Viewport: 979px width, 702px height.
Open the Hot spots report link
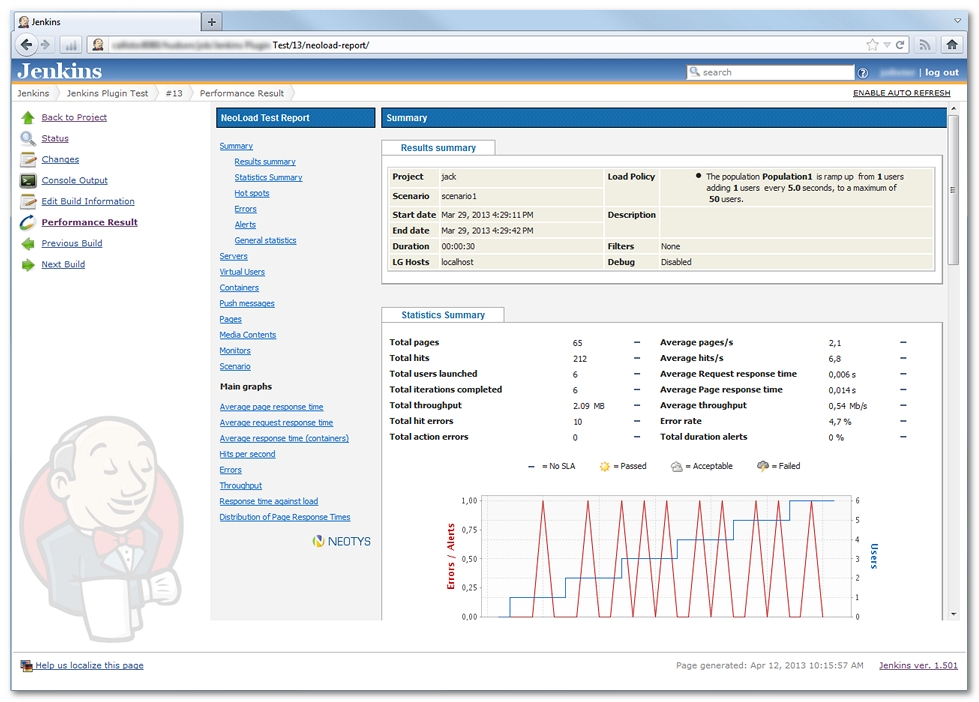point(251,193)
